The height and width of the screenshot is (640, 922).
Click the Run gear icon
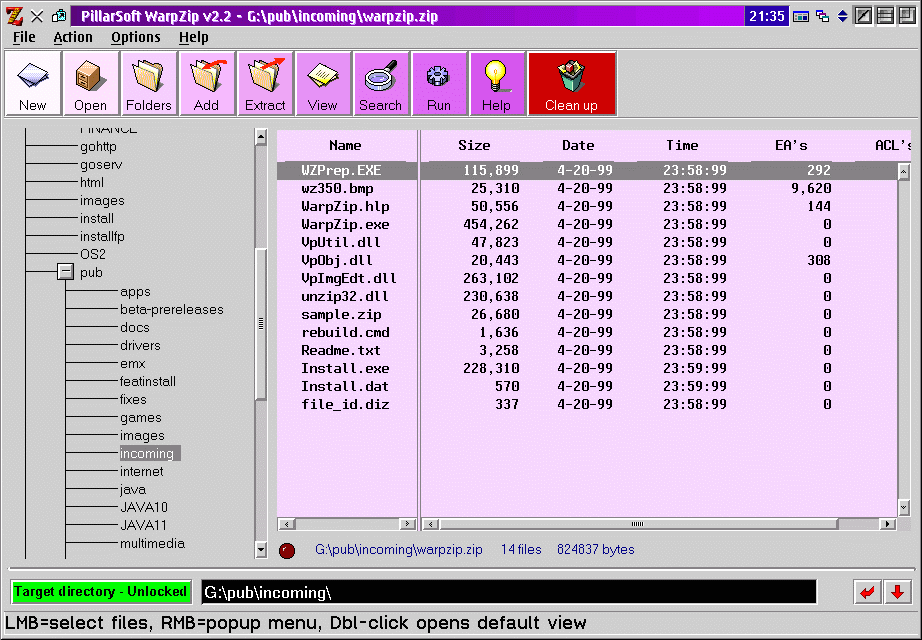[x=439, y=83]
